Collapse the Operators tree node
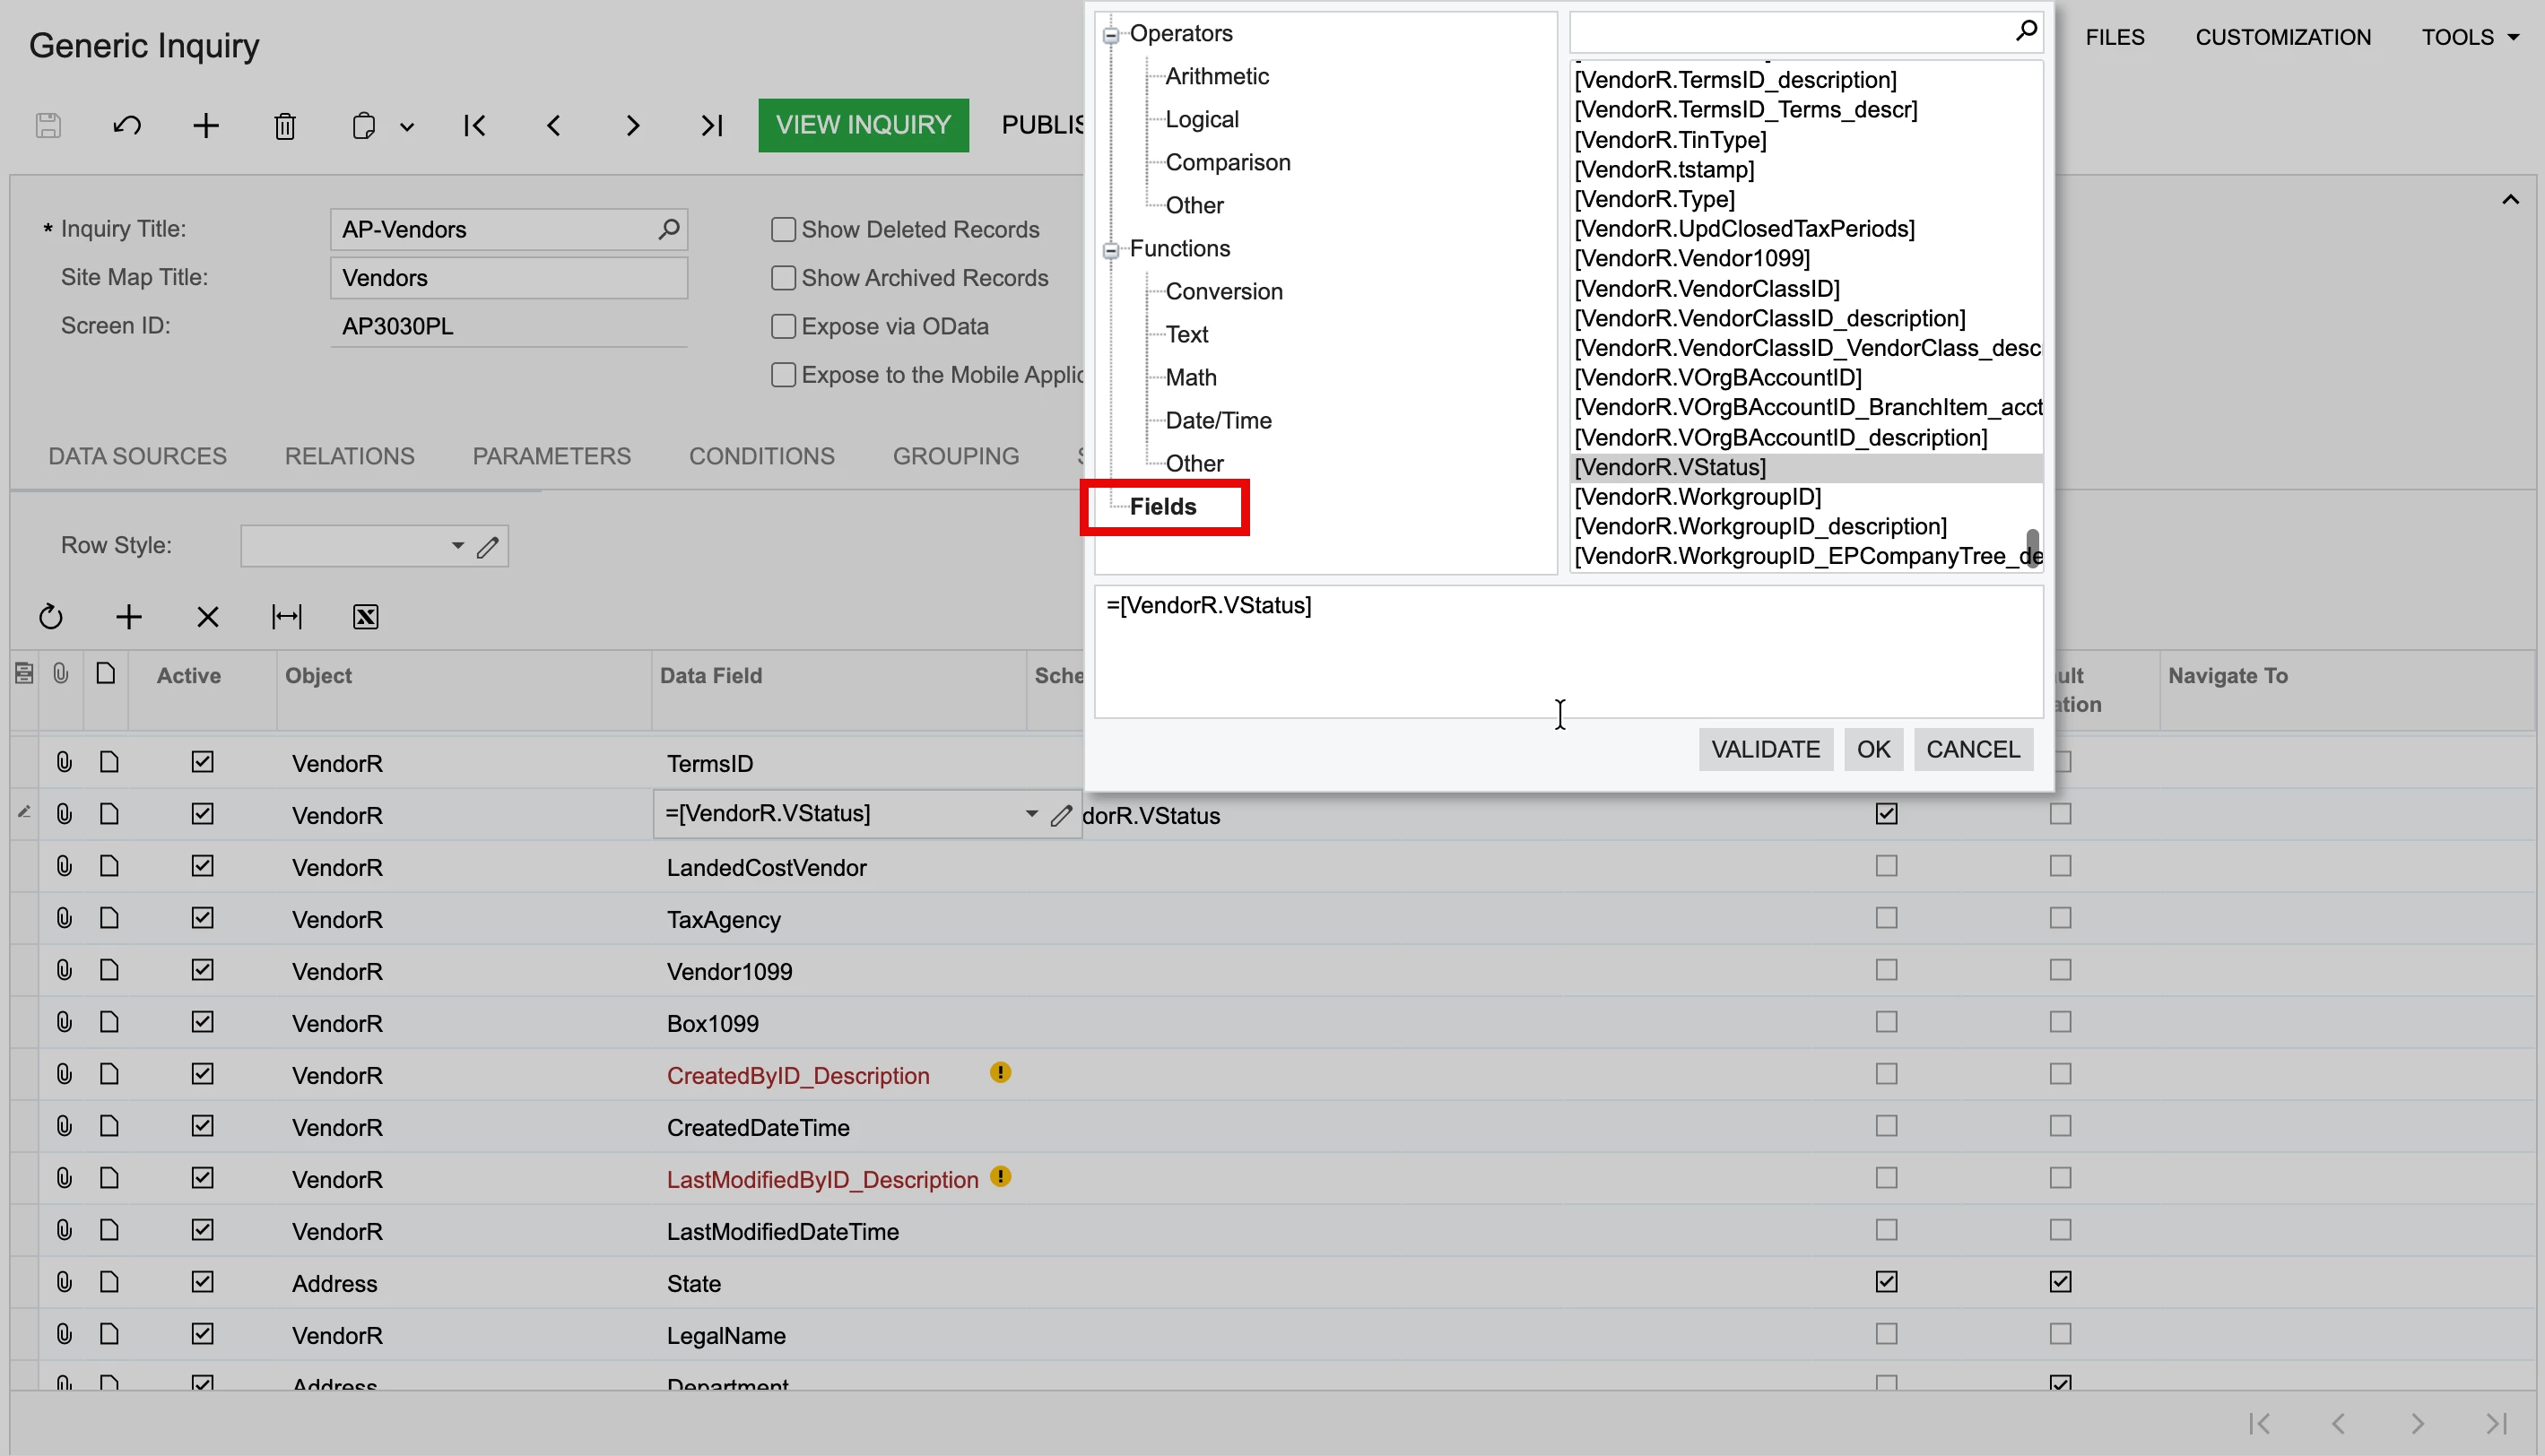Image resolution: width=2545 pixels, height=1456 pixels. point(1110,36)
